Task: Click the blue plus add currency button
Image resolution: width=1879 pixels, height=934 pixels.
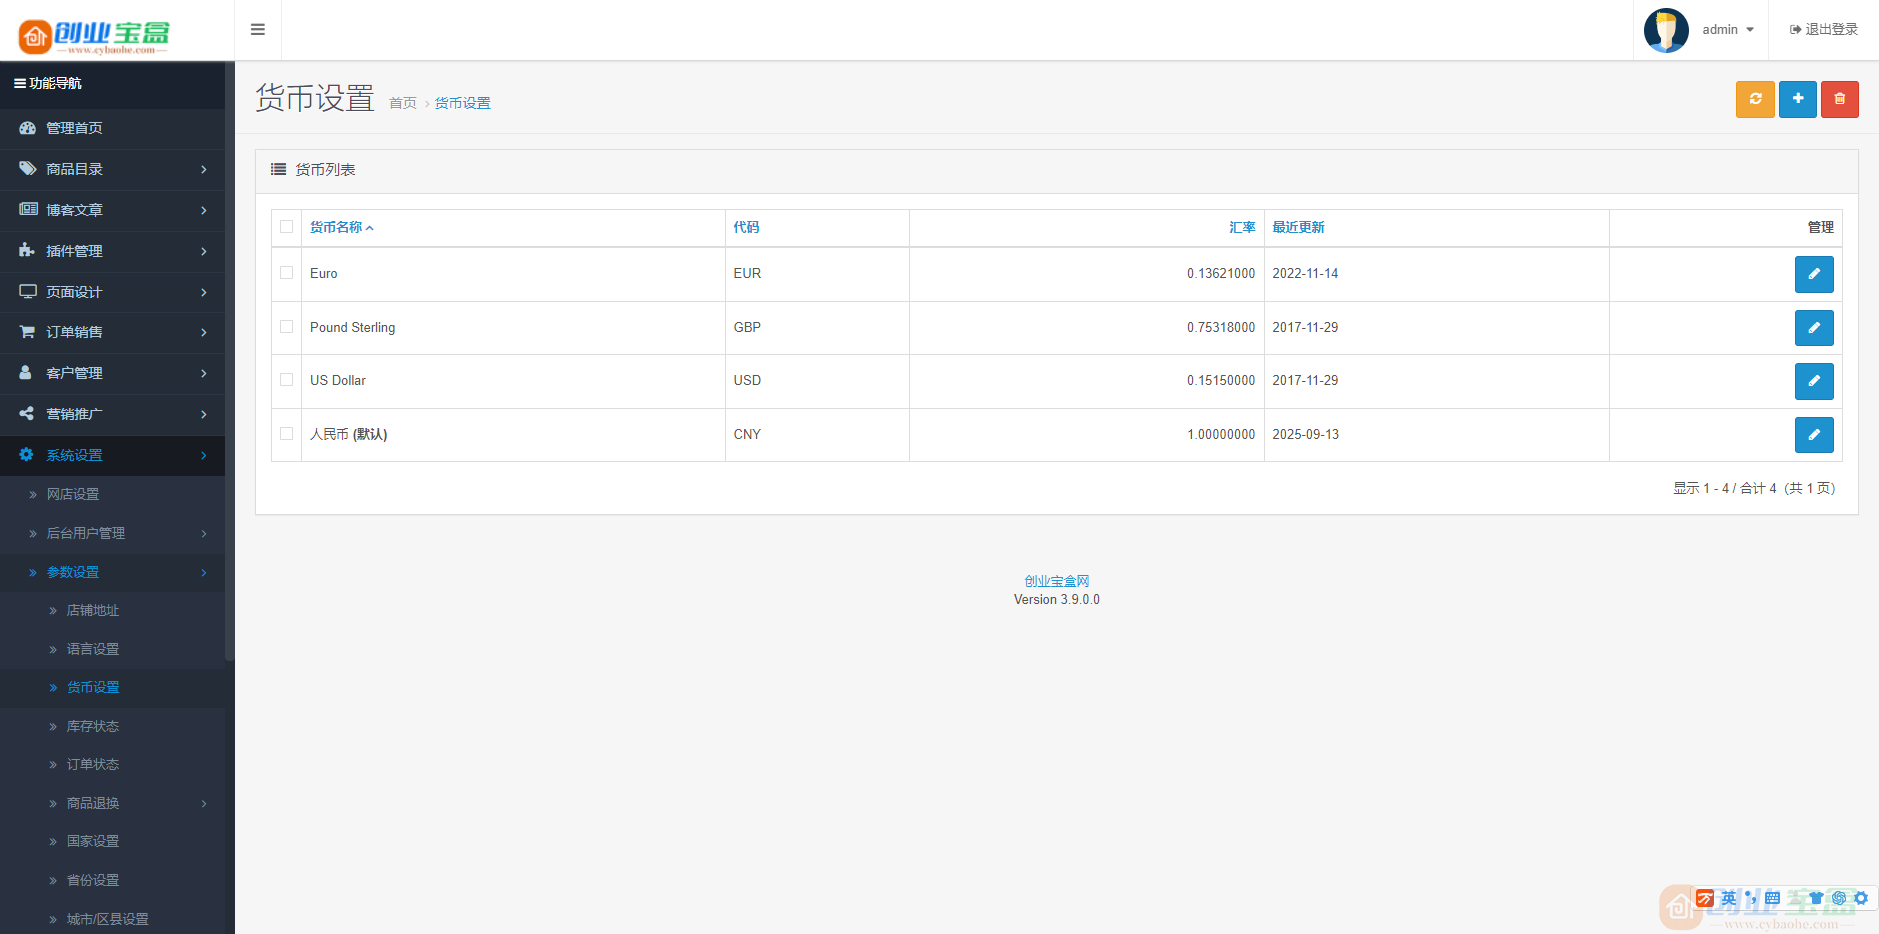Action: click(1797, 99)
